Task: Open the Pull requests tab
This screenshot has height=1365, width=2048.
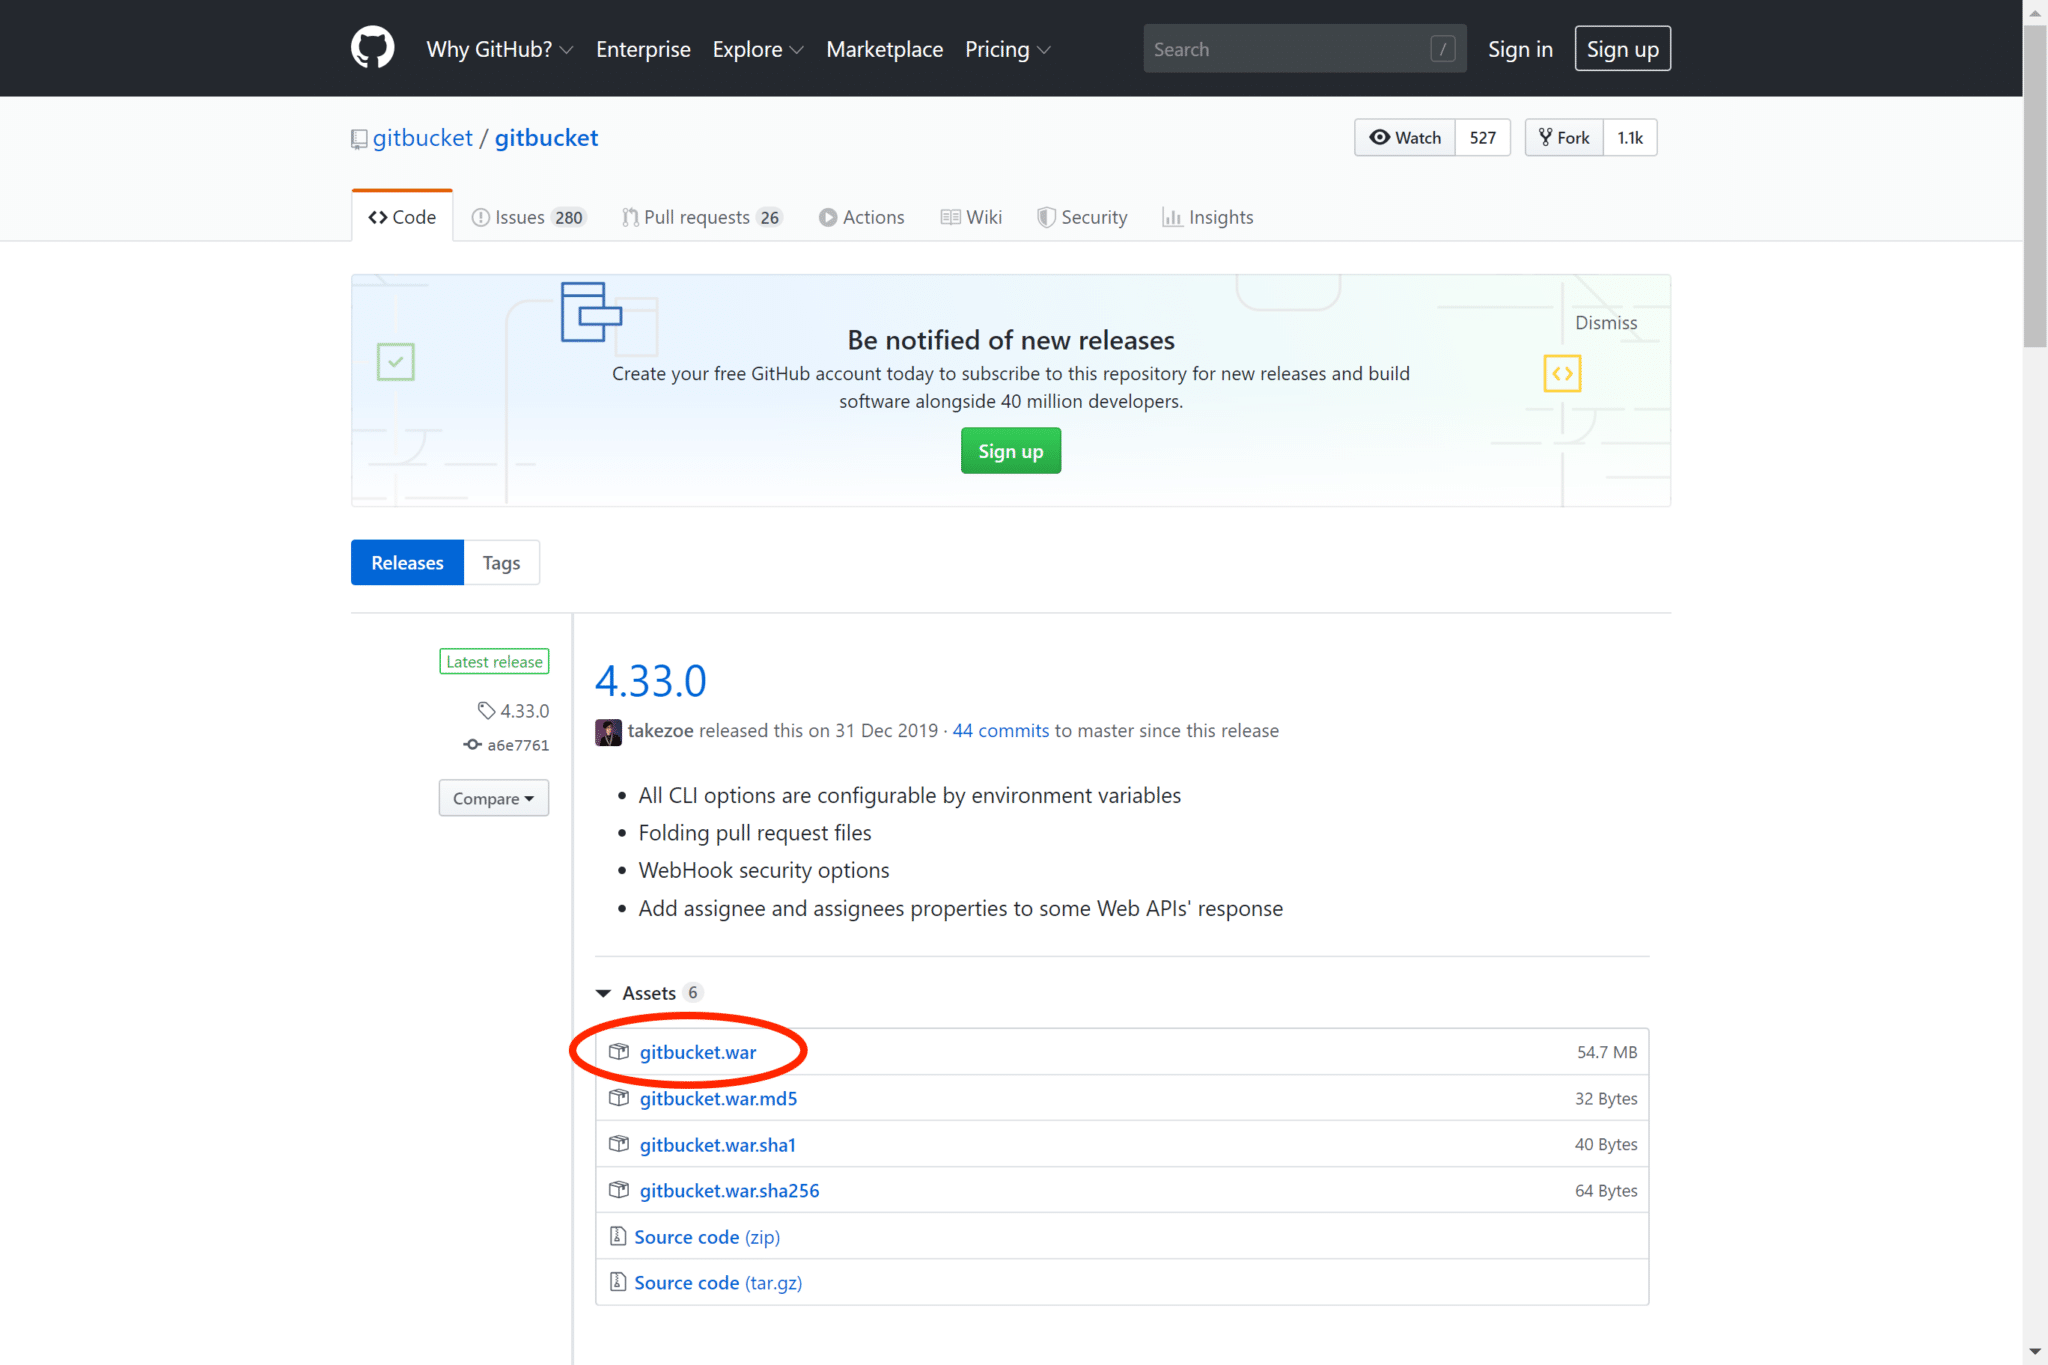Action: (x=700, y=217)
